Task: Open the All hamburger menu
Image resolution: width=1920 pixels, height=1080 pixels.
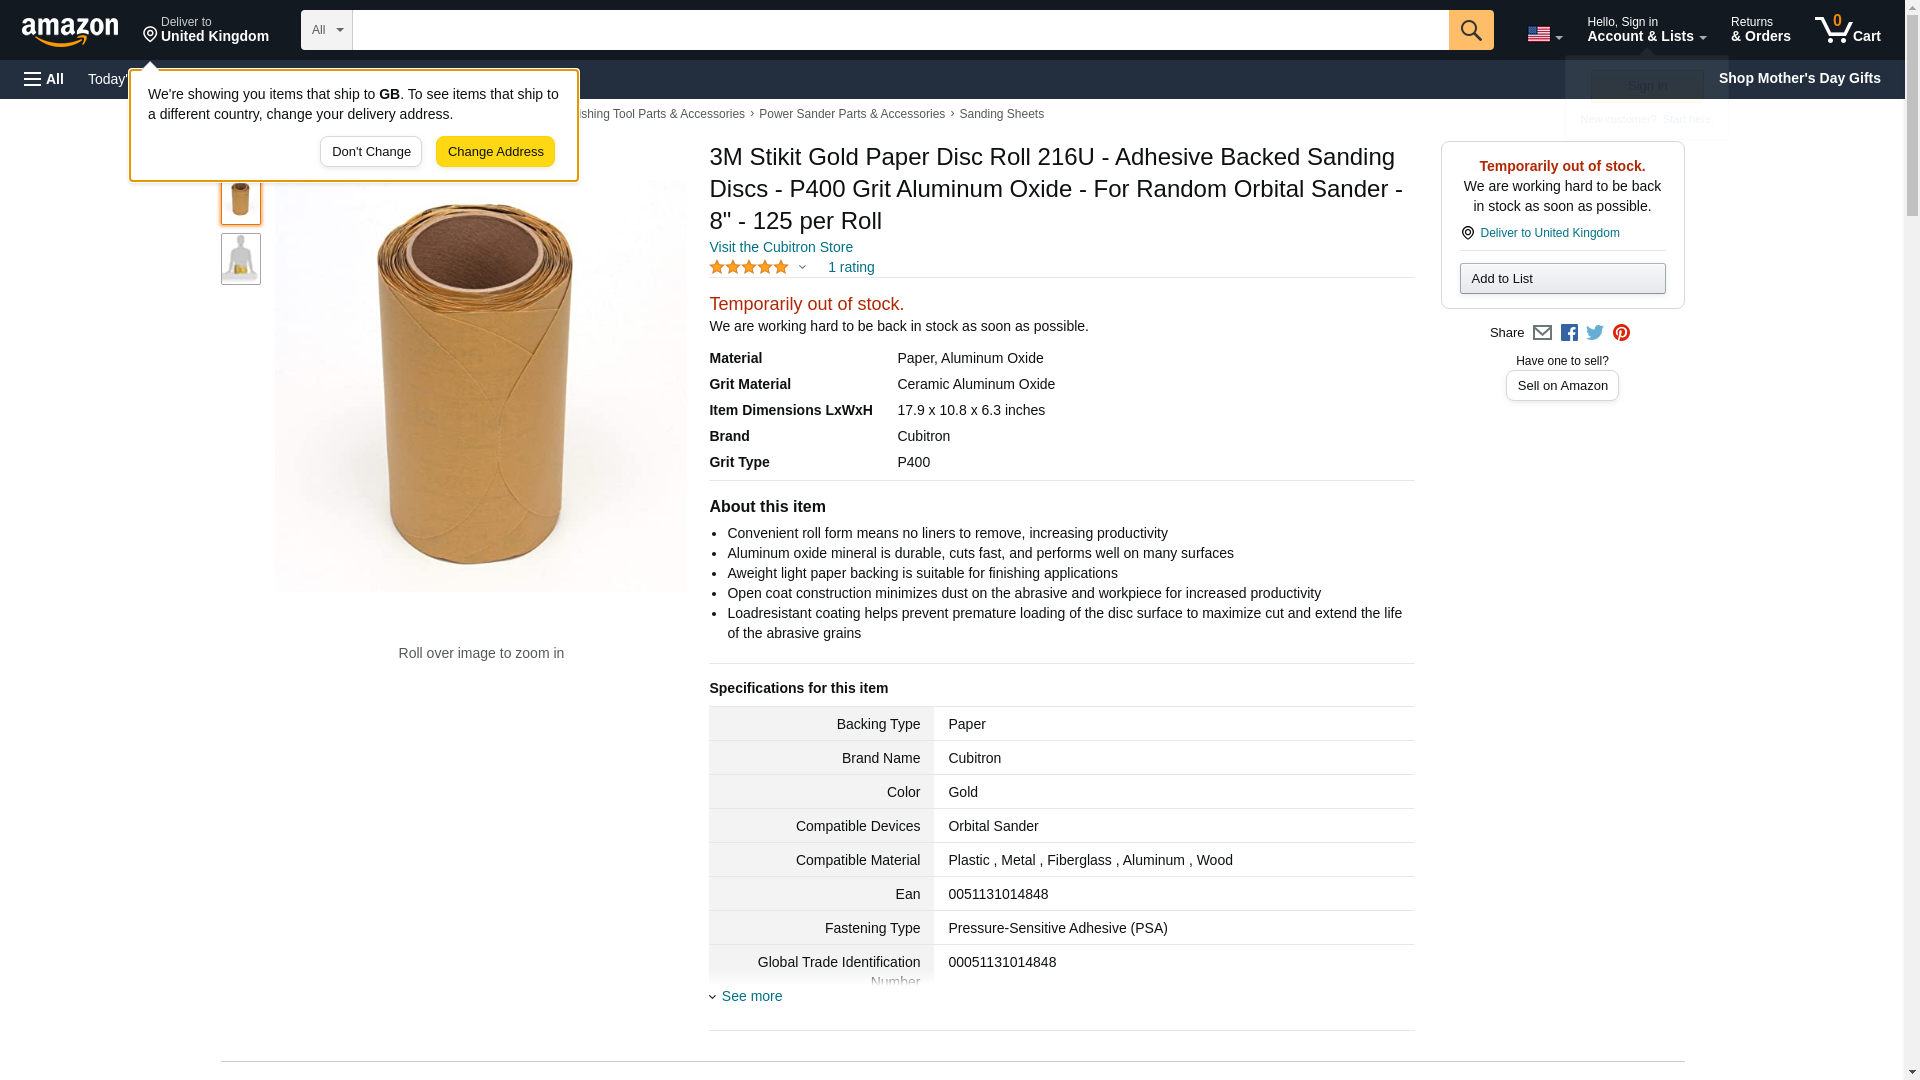Action: (44, 79)
